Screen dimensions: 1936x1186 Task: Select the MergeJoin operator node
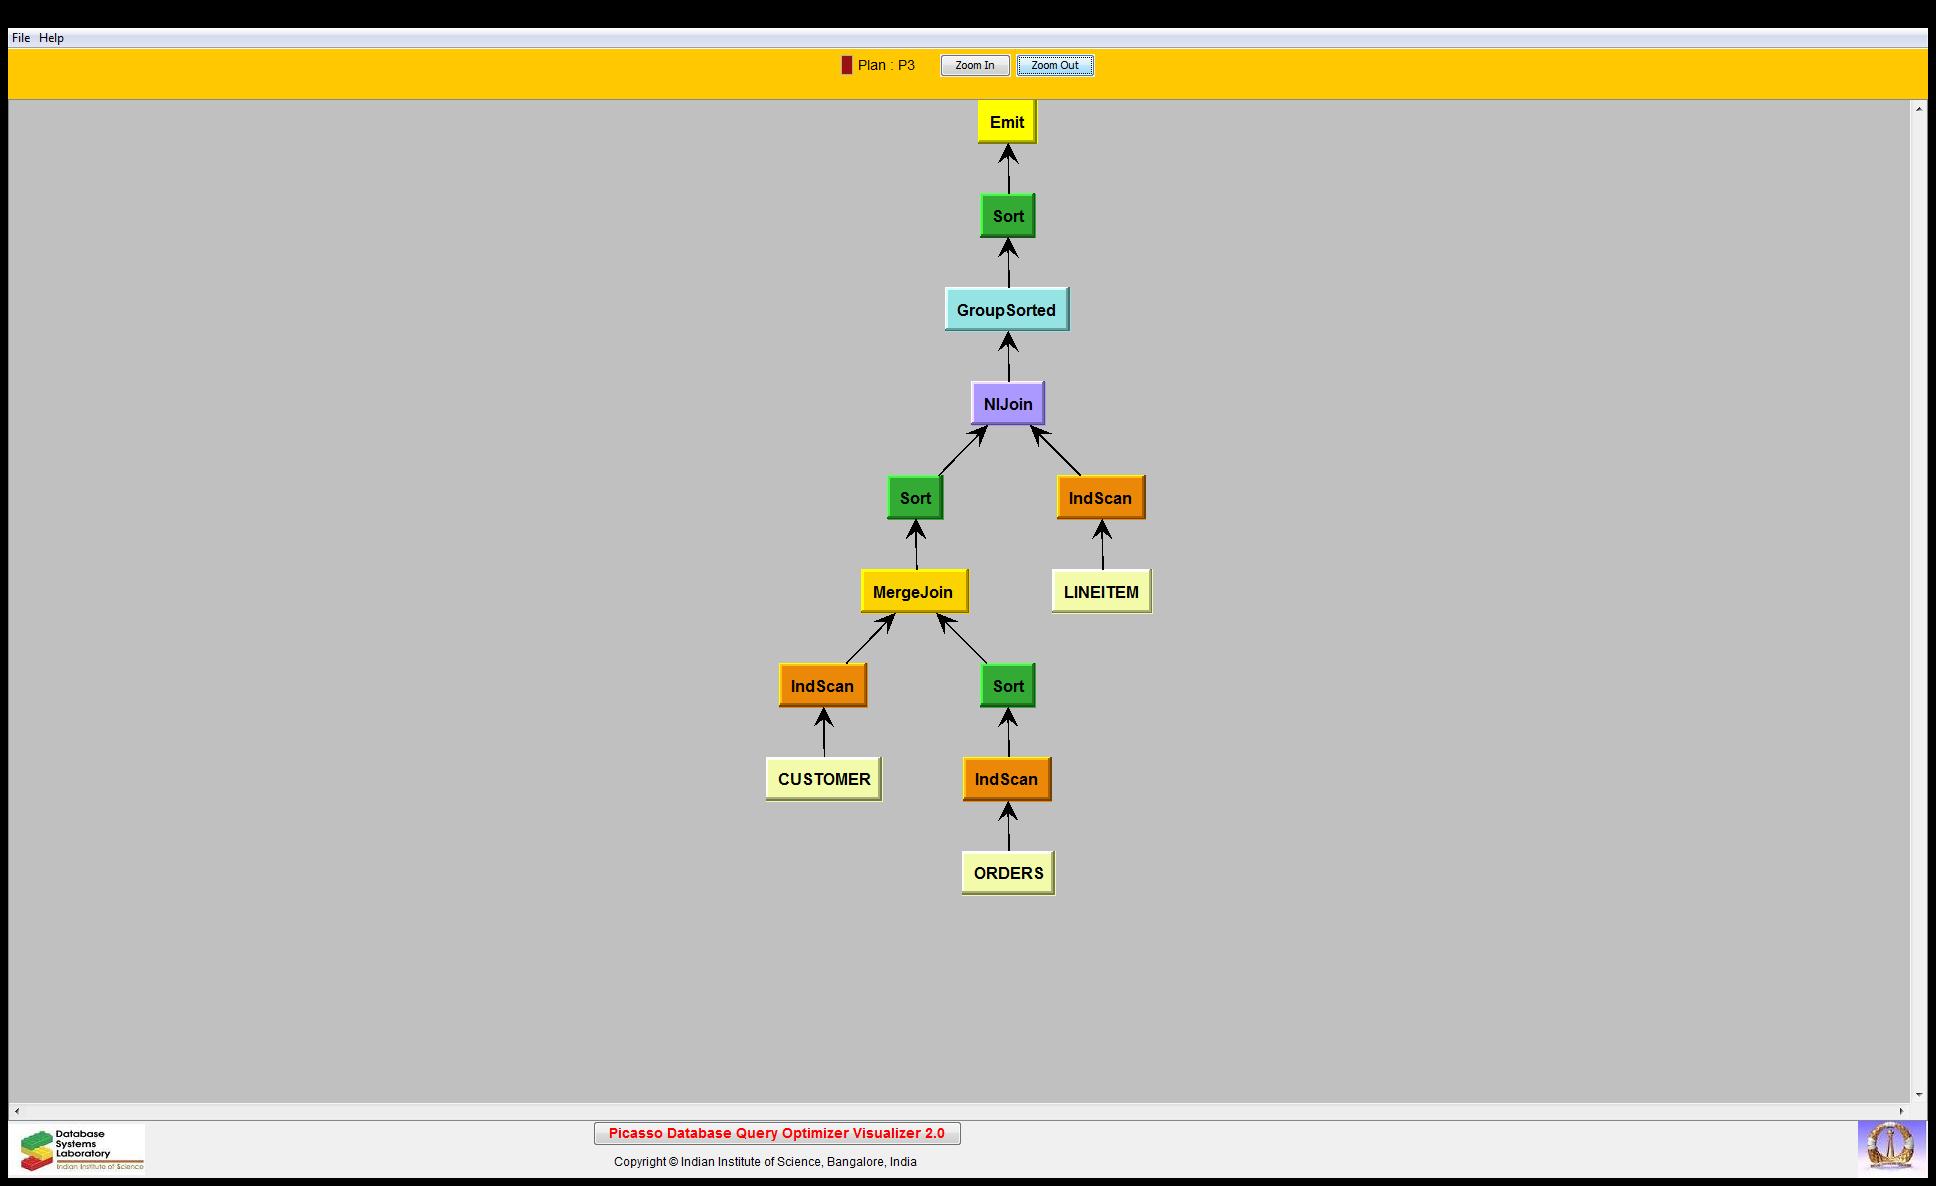coord(913,592)
